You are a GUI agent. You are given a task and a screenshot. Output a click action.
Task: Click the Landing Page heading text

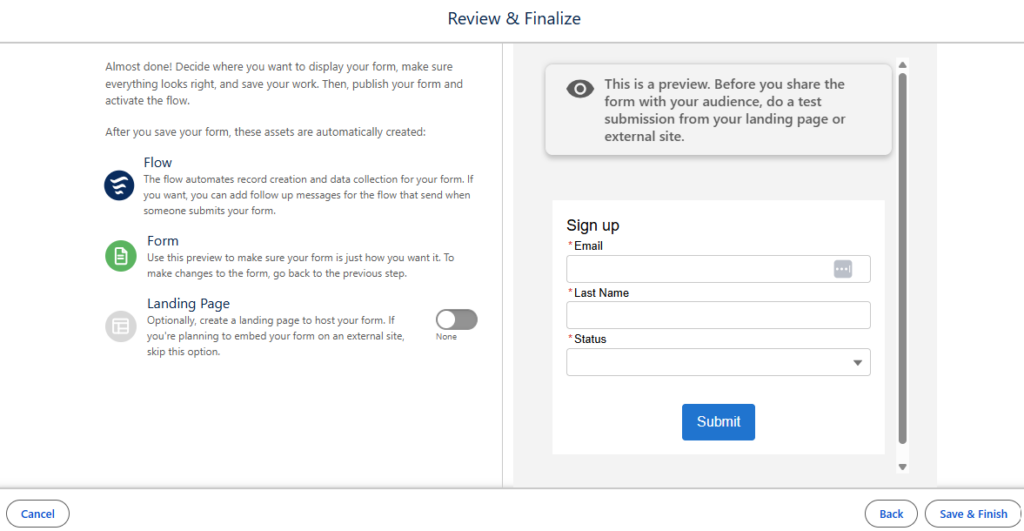188,304
